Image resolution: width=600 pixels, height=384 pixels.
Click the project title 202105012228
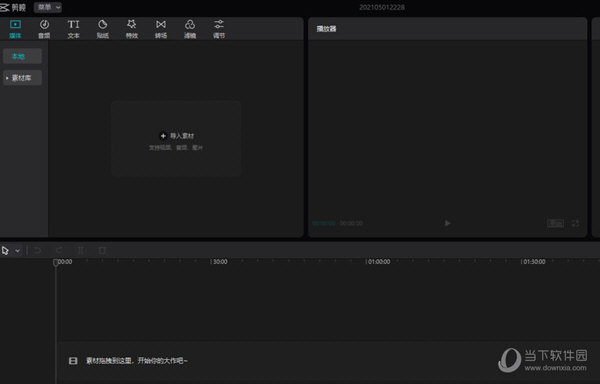(382, 7)
